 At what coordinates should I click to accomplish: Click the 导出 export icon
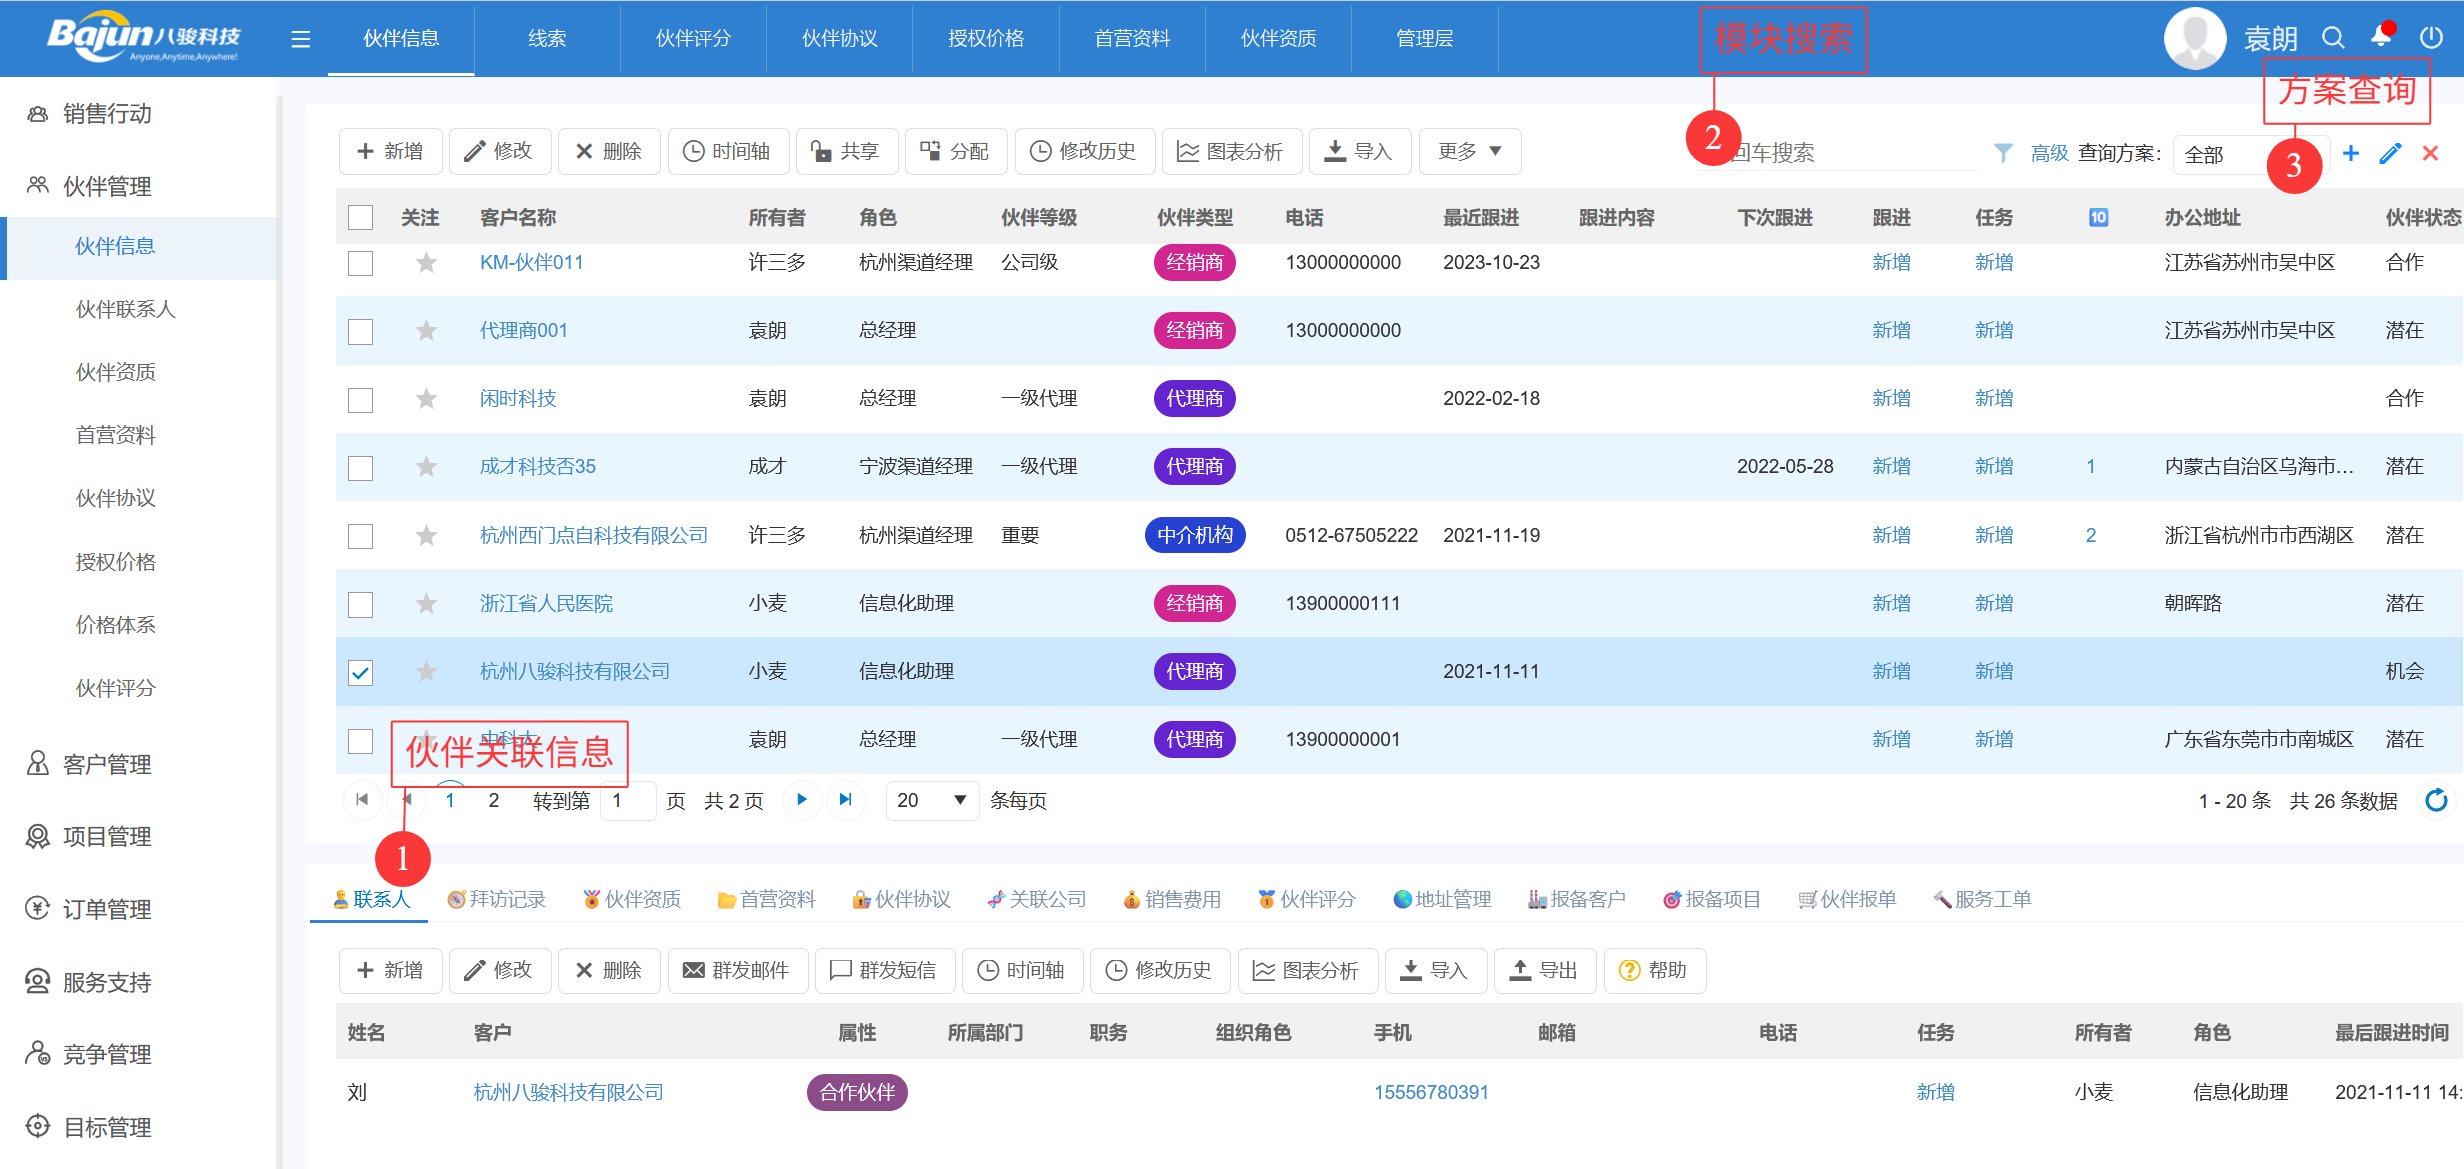[x=1545, y=970]
